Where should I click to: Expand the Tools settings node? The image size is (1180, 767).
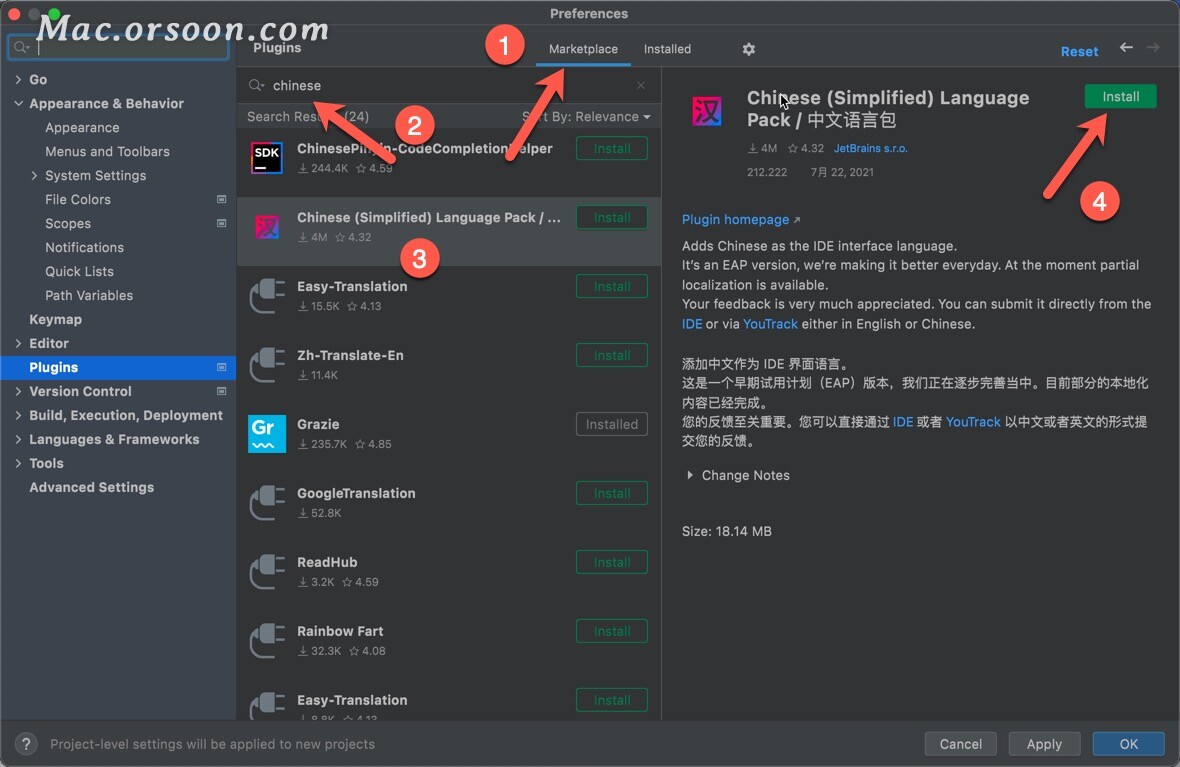click(18, 464)
